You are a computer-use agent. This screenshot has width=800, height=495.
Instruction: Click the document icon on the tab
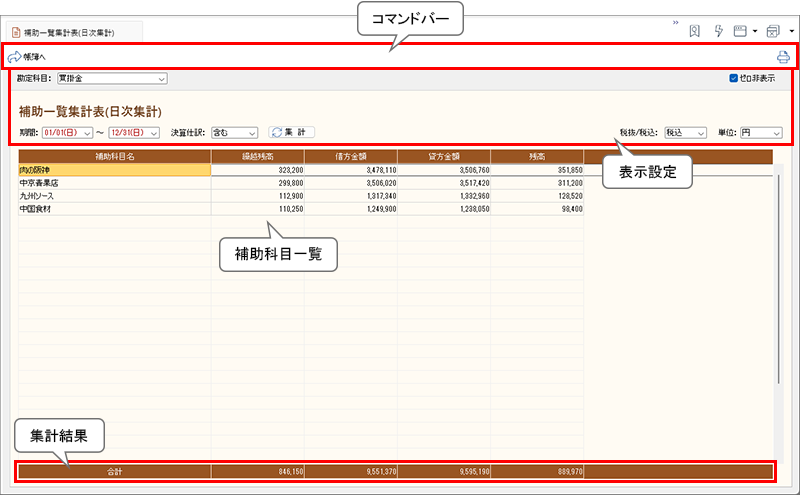coord(15,33)
